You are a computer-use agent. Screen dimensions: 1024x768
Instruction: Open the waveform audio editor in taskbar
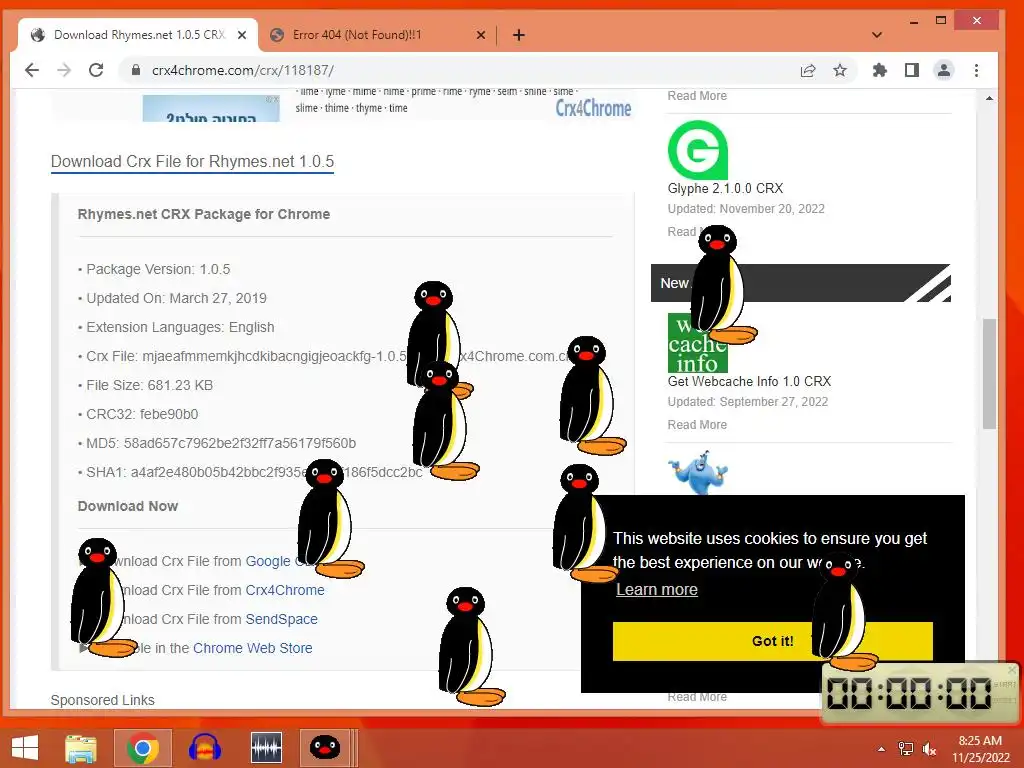tap(266, 748)
